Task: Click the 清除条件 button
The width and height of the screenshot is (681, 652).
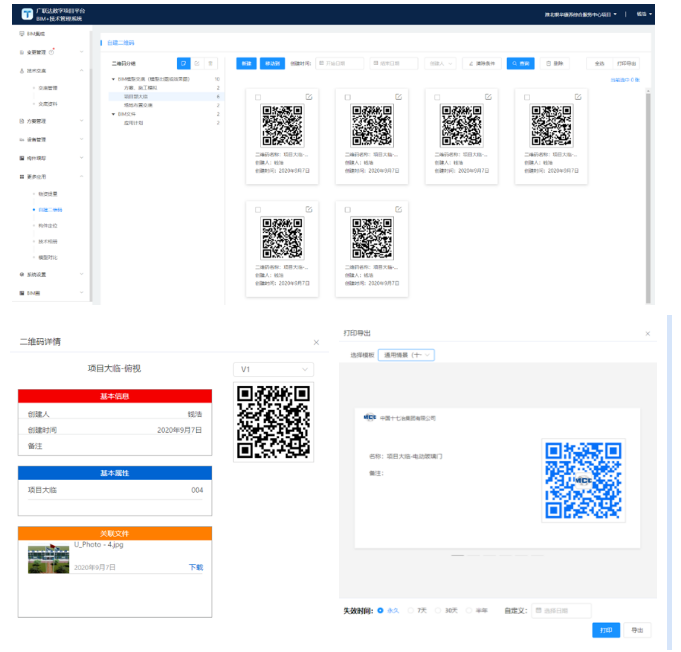Action: click(482, 63)
